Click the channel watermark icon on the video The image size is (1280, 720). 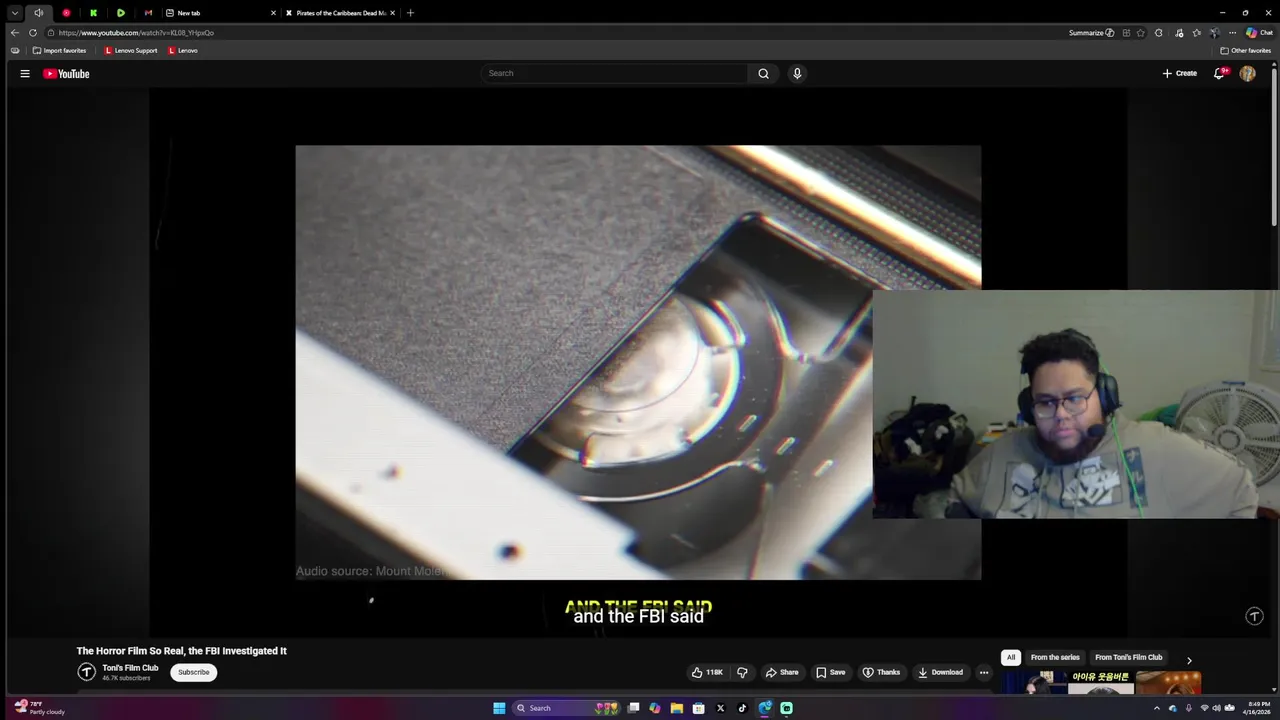(1254, 616)
